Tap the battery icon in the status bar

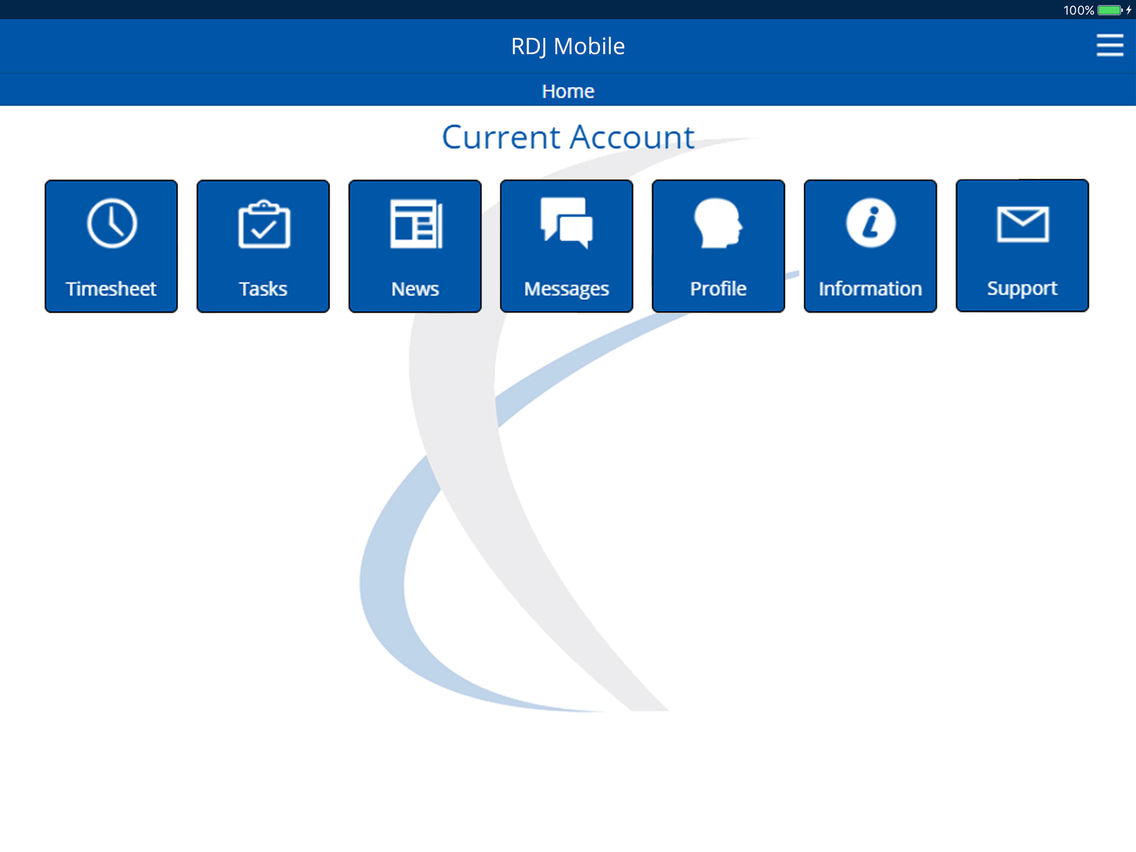click(1110, 10)
